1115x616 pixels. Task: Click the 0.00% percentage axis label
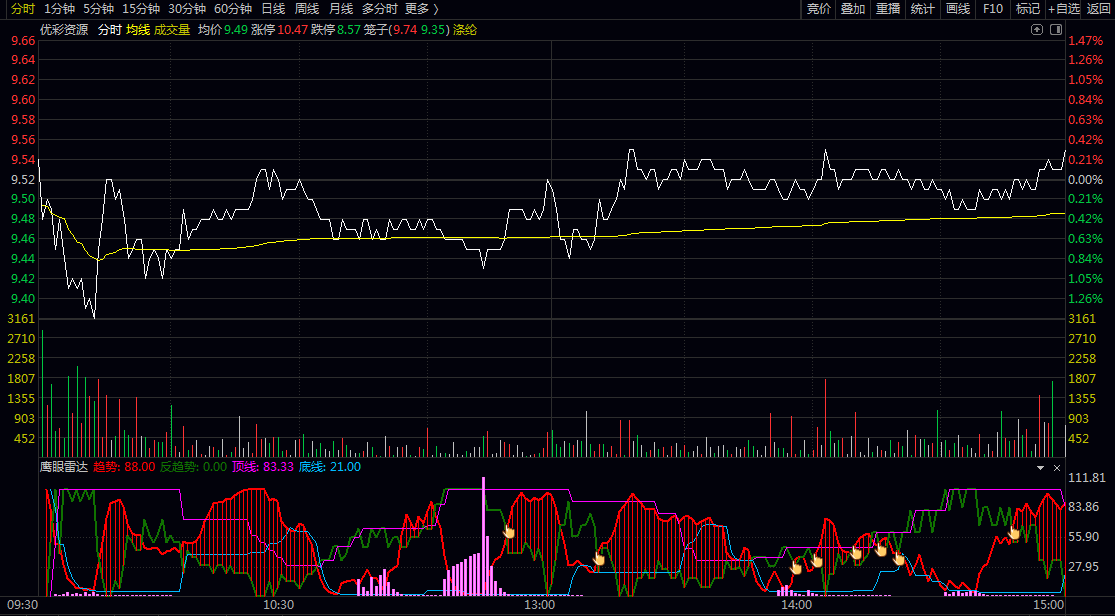tap(1086, 179)
